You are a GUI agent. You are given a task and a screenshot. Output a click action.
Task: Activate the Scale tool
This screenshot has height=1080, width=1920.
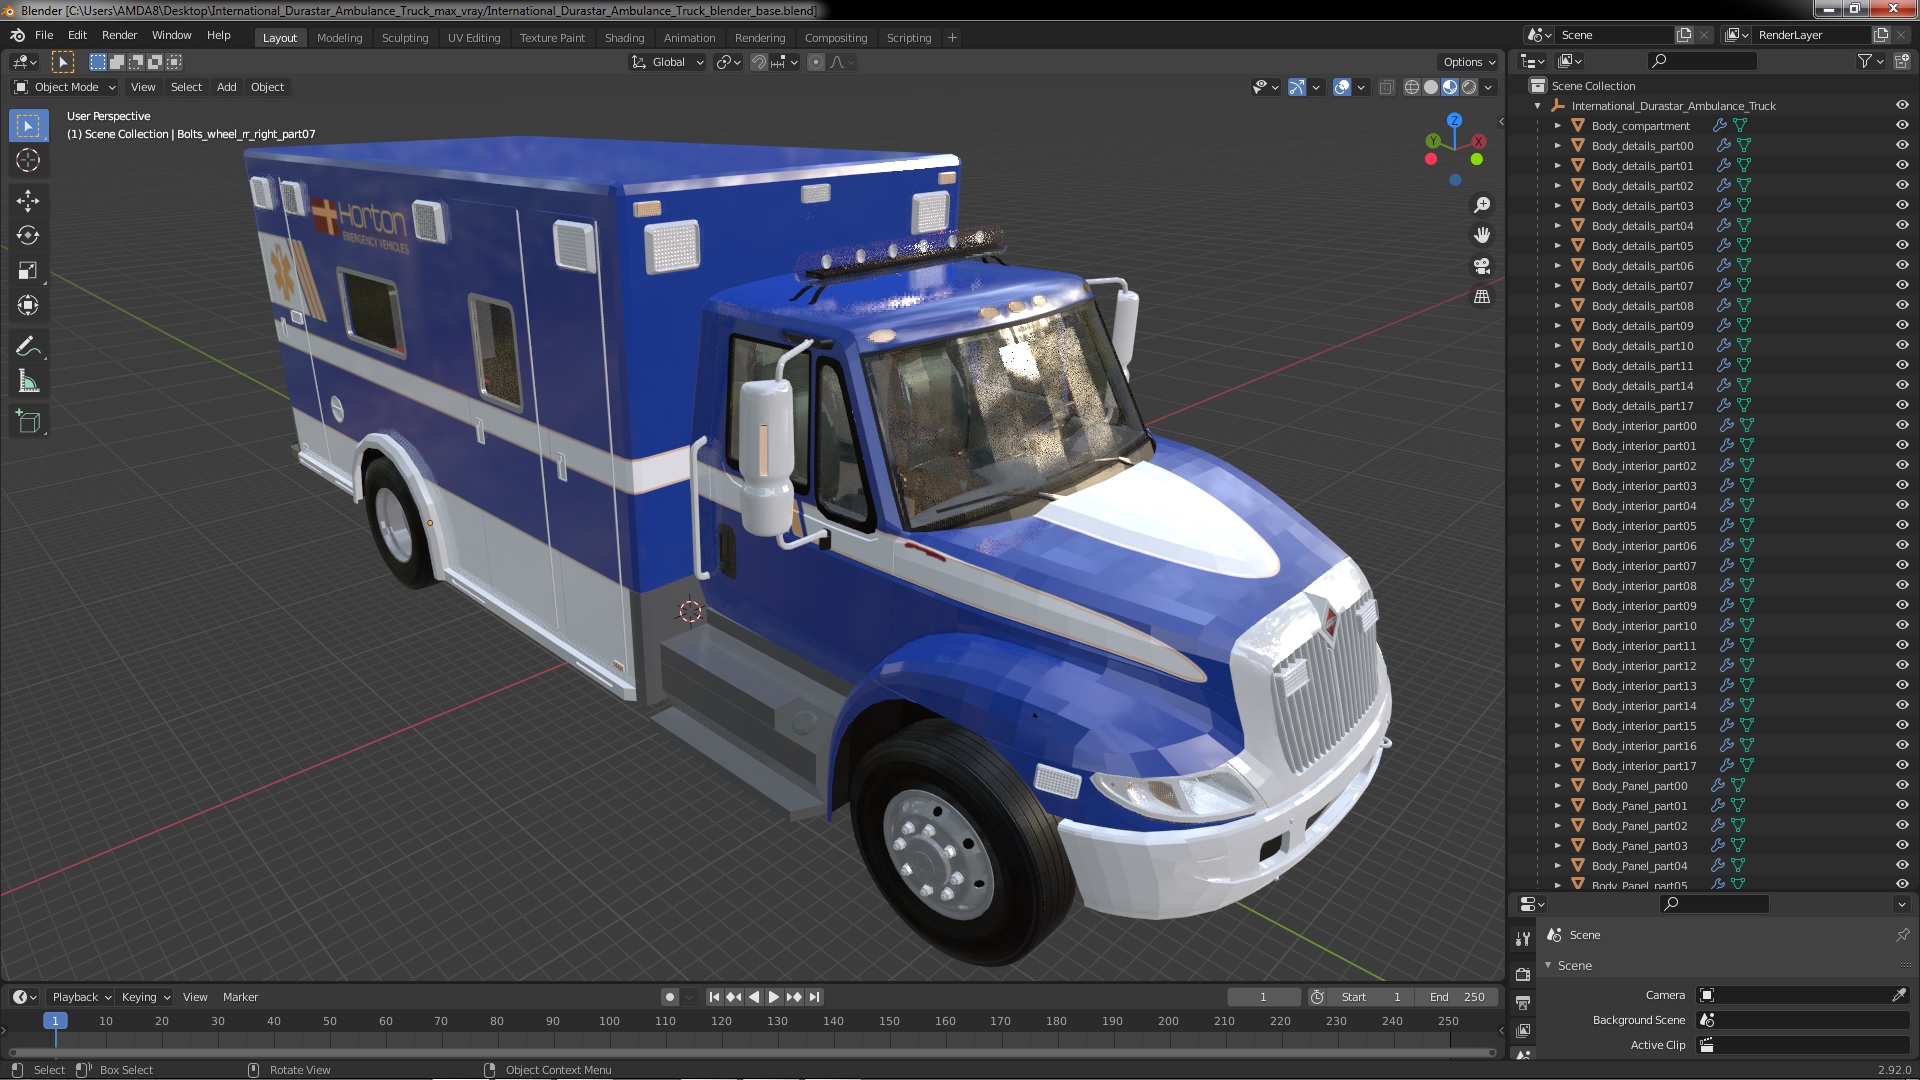[28, 270]
